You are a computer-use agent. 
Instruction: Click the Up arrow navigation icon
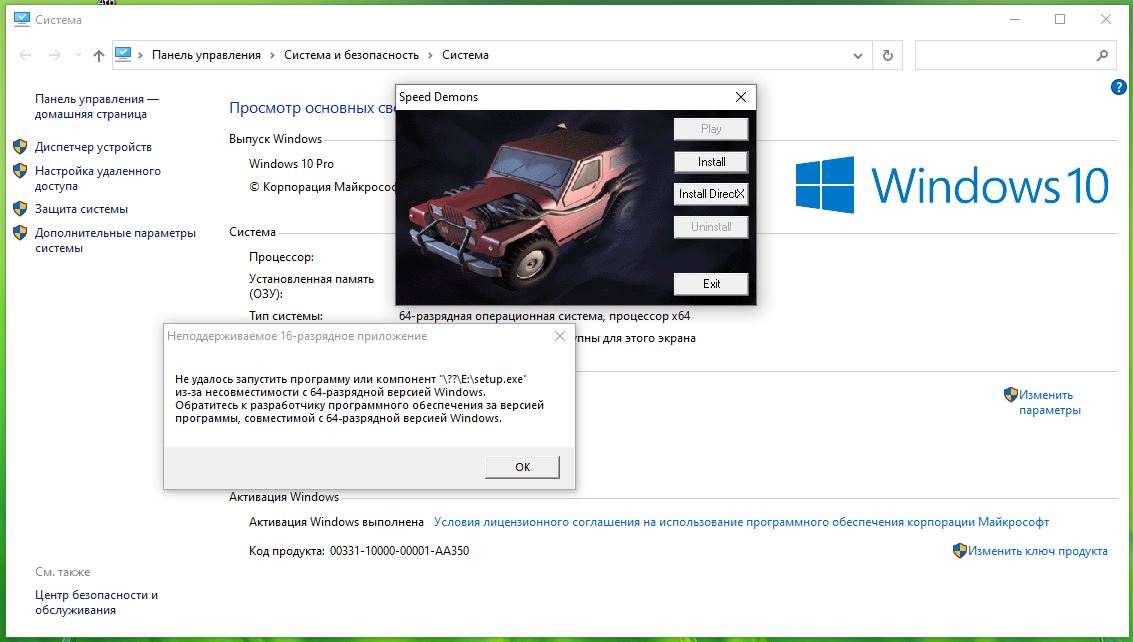click(x=98, y=56)
